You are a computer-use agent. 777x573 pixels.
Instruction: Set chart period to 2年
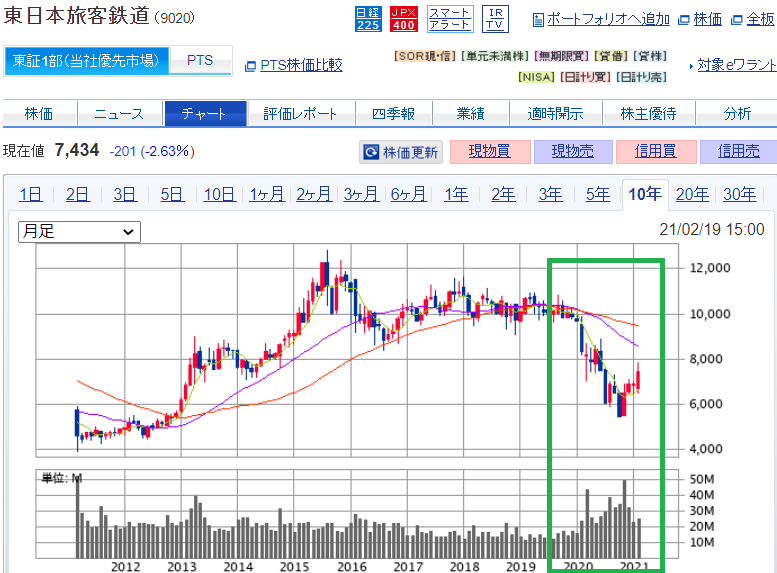point(503,194)
